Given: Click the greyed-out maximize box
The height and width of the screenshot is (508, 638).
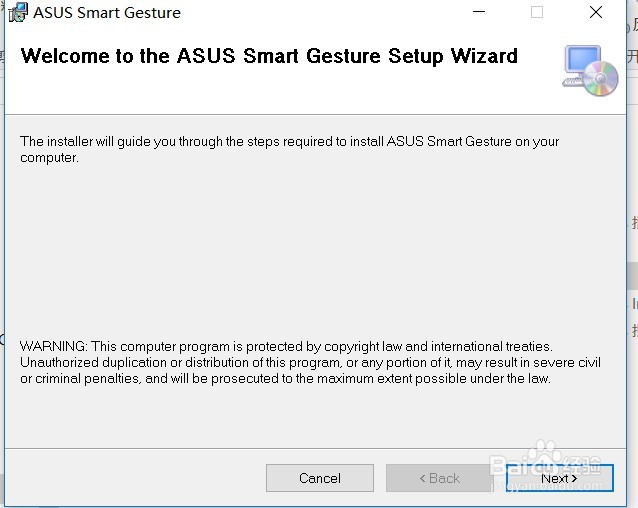Looking at the screenshot, I should [537, 12].
